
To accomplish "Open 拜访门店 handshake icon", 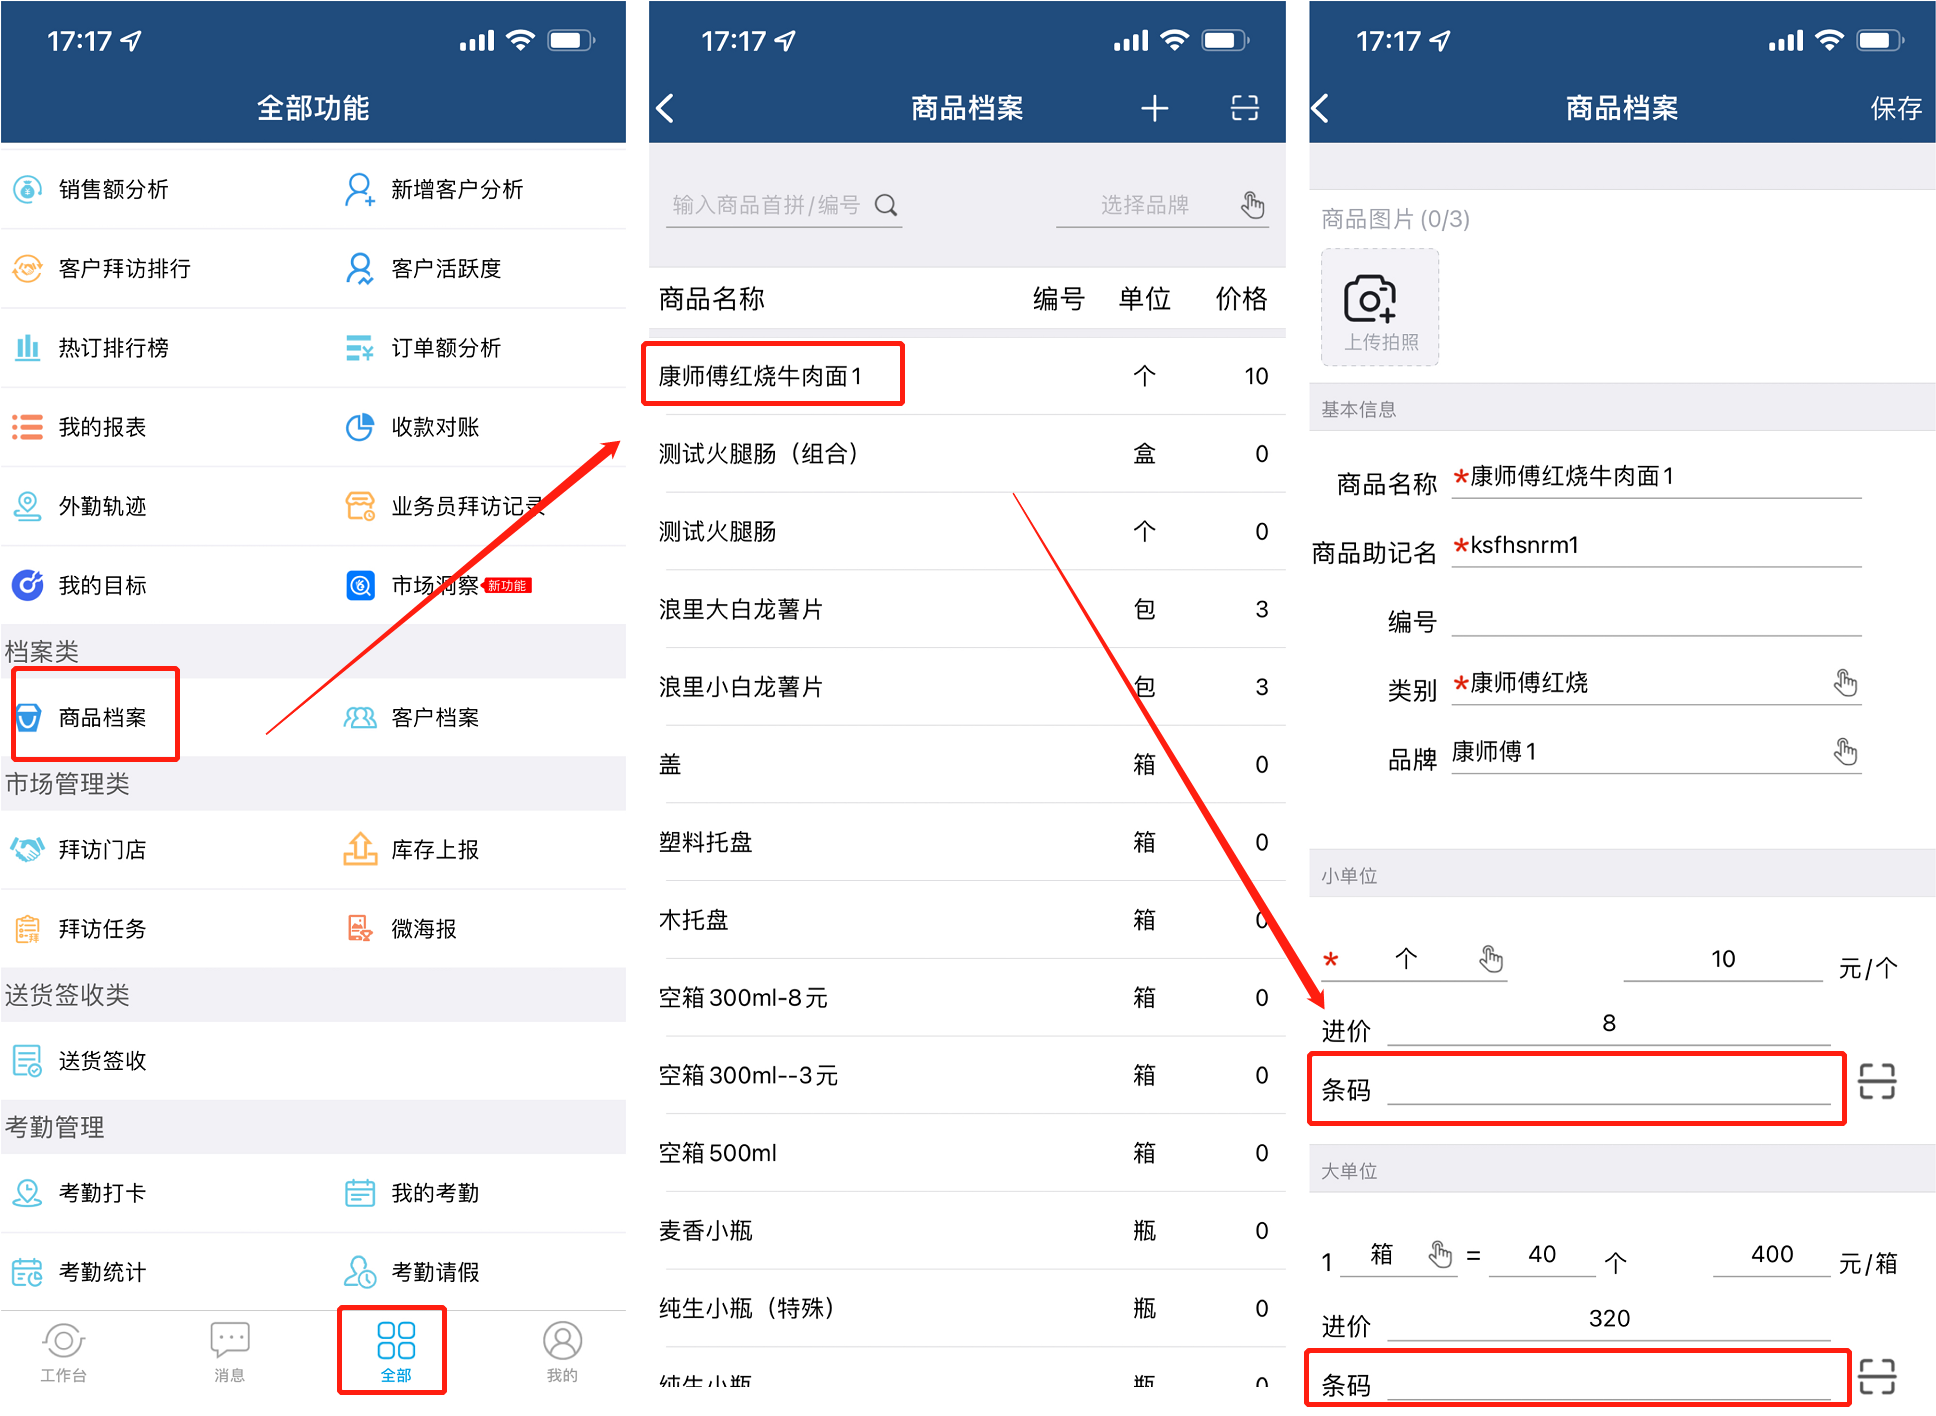I will point(27,849).
